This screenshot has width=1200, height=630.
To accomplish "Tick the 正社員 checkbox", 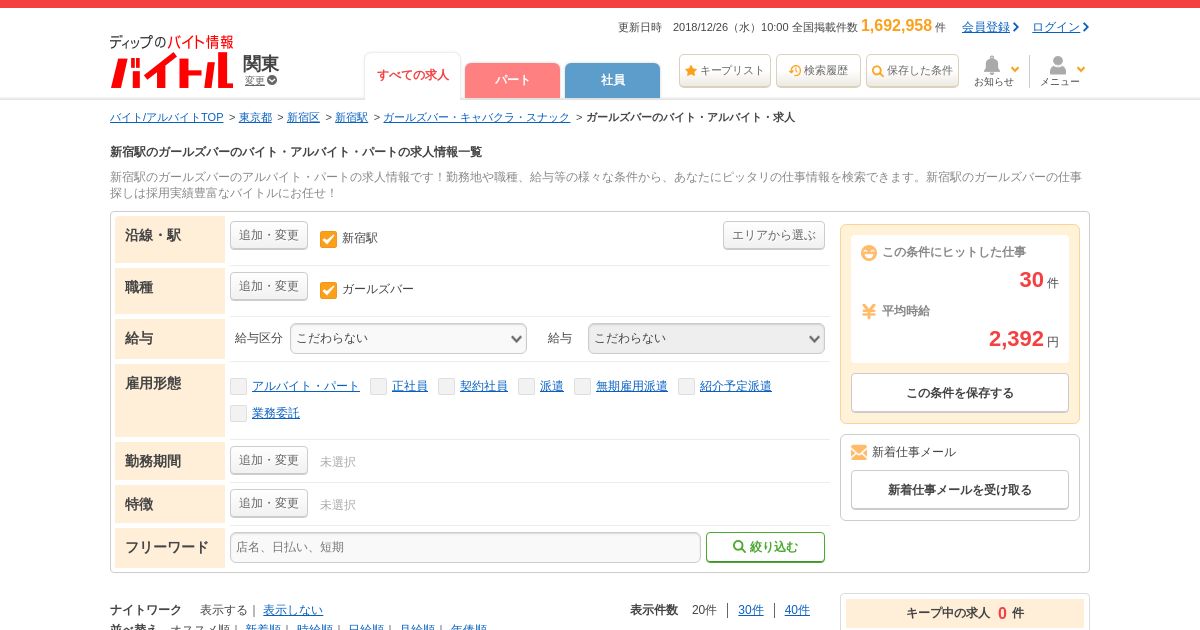I will [x=378, y=386].
